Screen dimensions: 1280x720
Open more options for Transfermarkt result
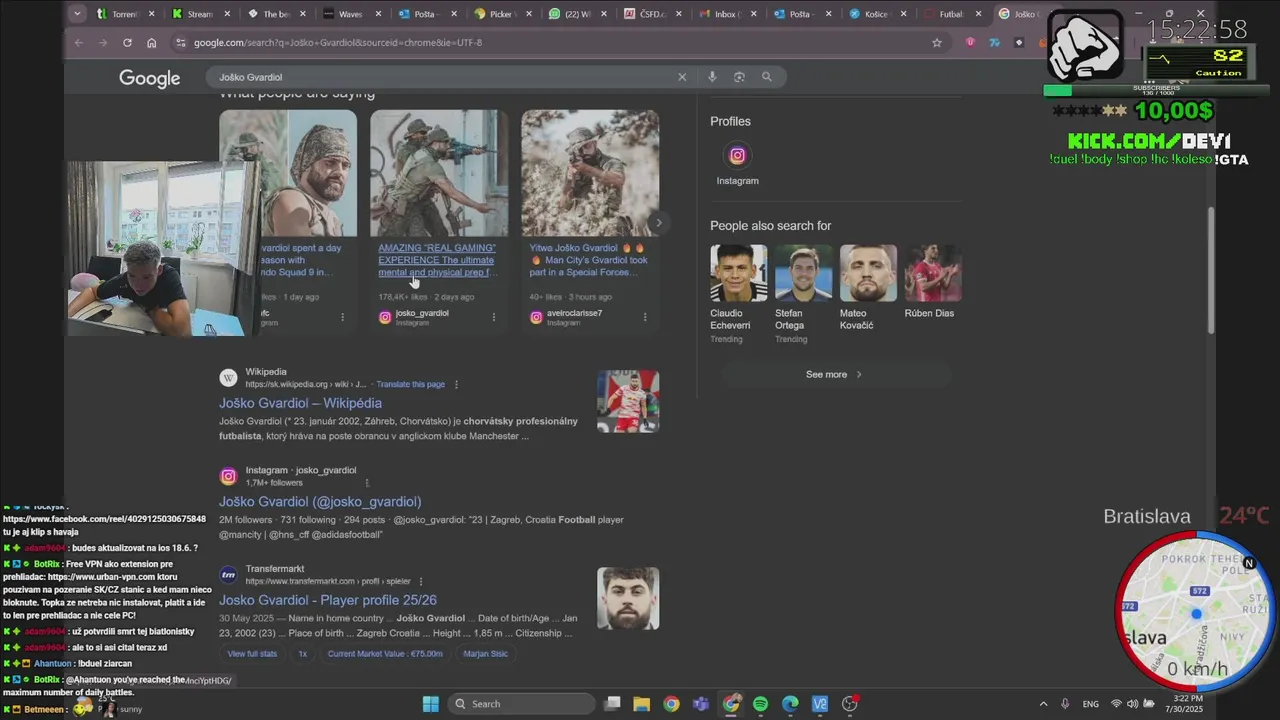[420, 581]
